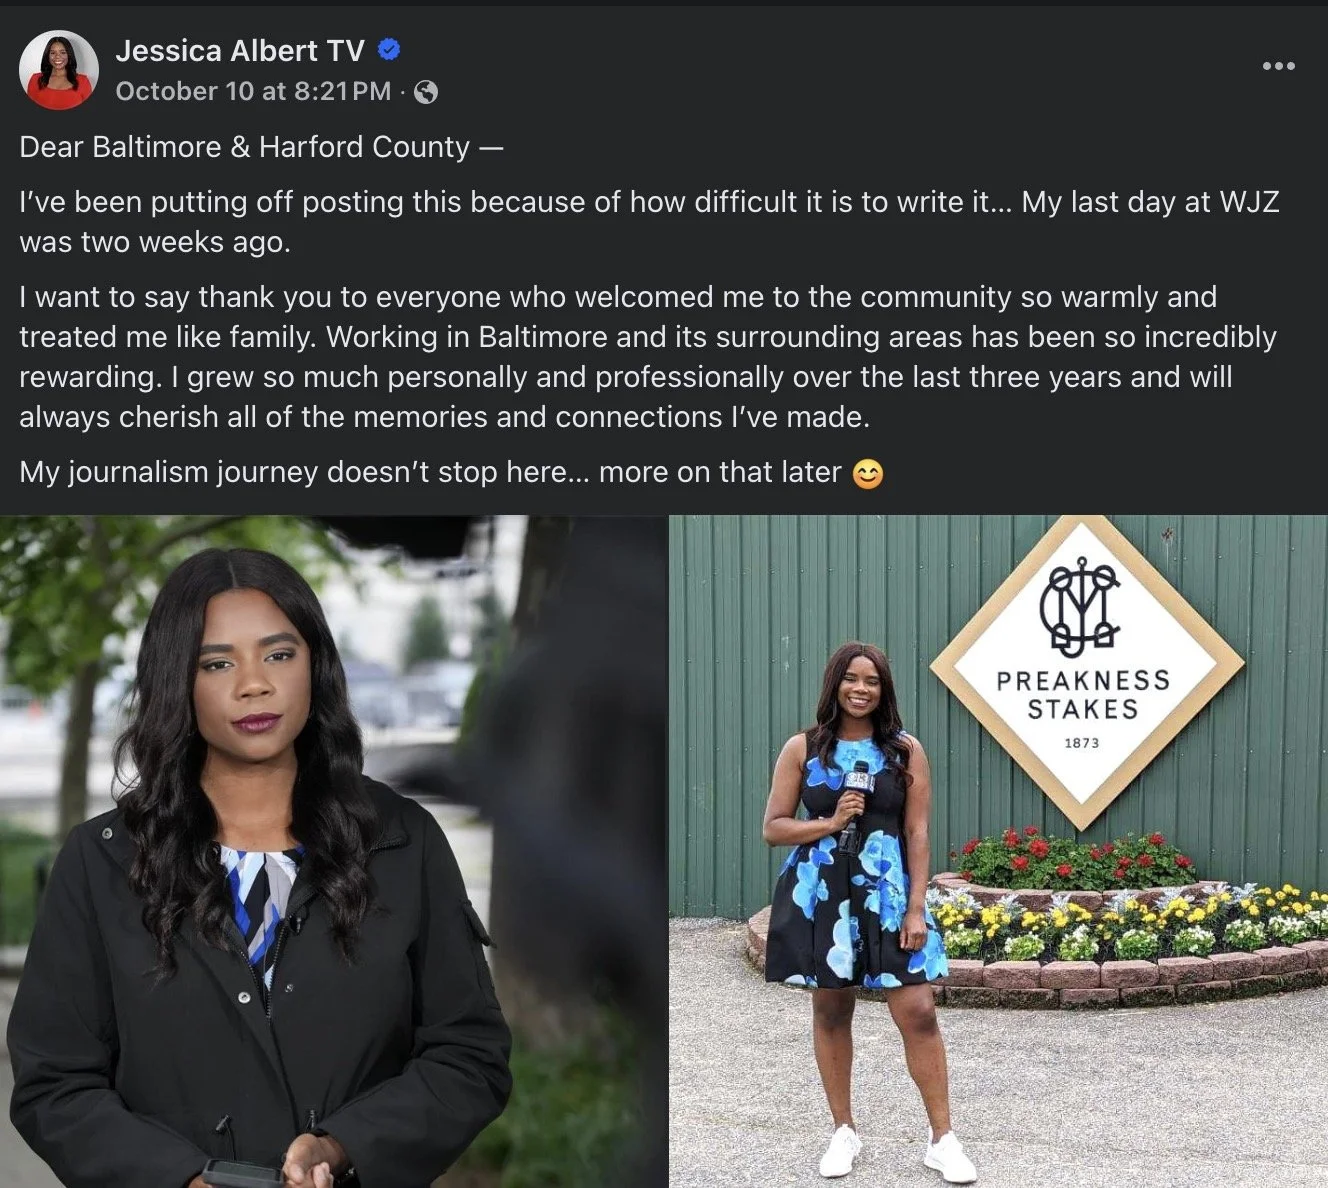Open the left photo of reporter in black jacket
1328x1188 pixels.
coord(333,851)
